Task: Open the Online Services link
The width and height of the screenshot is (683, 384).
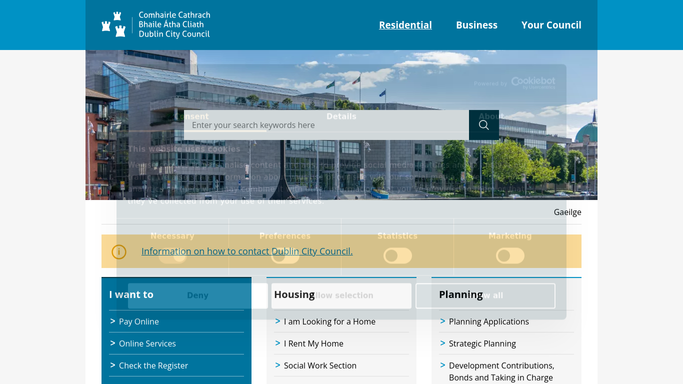Action: pyautogui.click(x=147, y=344)
